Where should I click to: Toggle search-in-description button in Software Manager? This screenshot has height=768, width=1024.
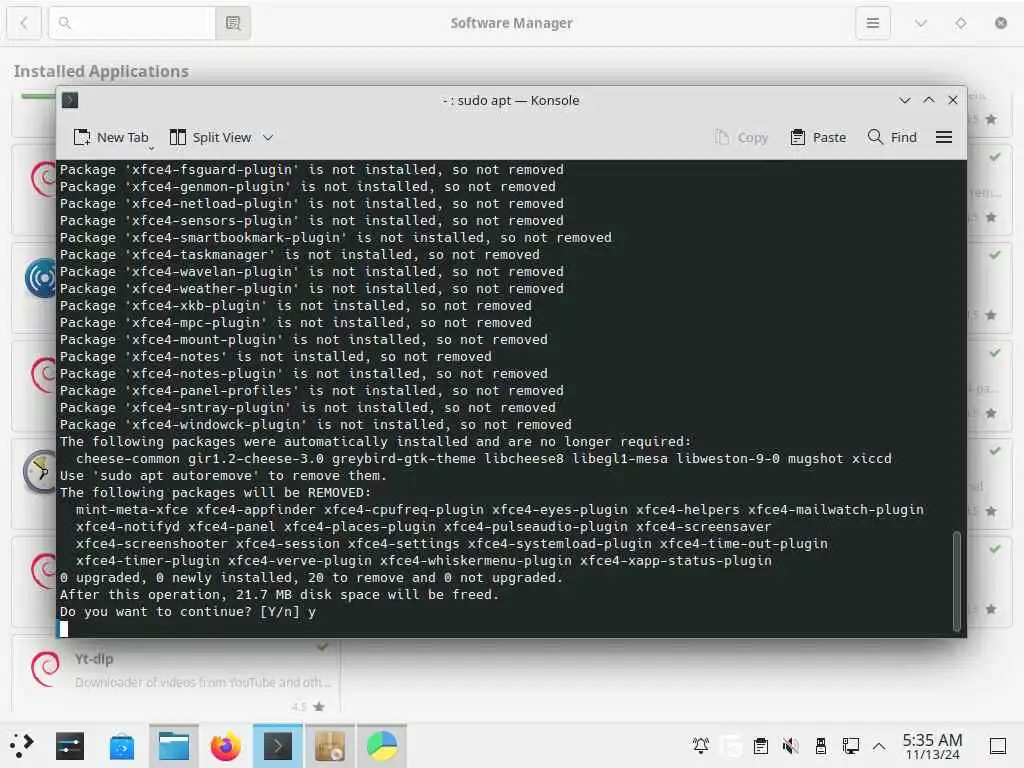point(233,23)
